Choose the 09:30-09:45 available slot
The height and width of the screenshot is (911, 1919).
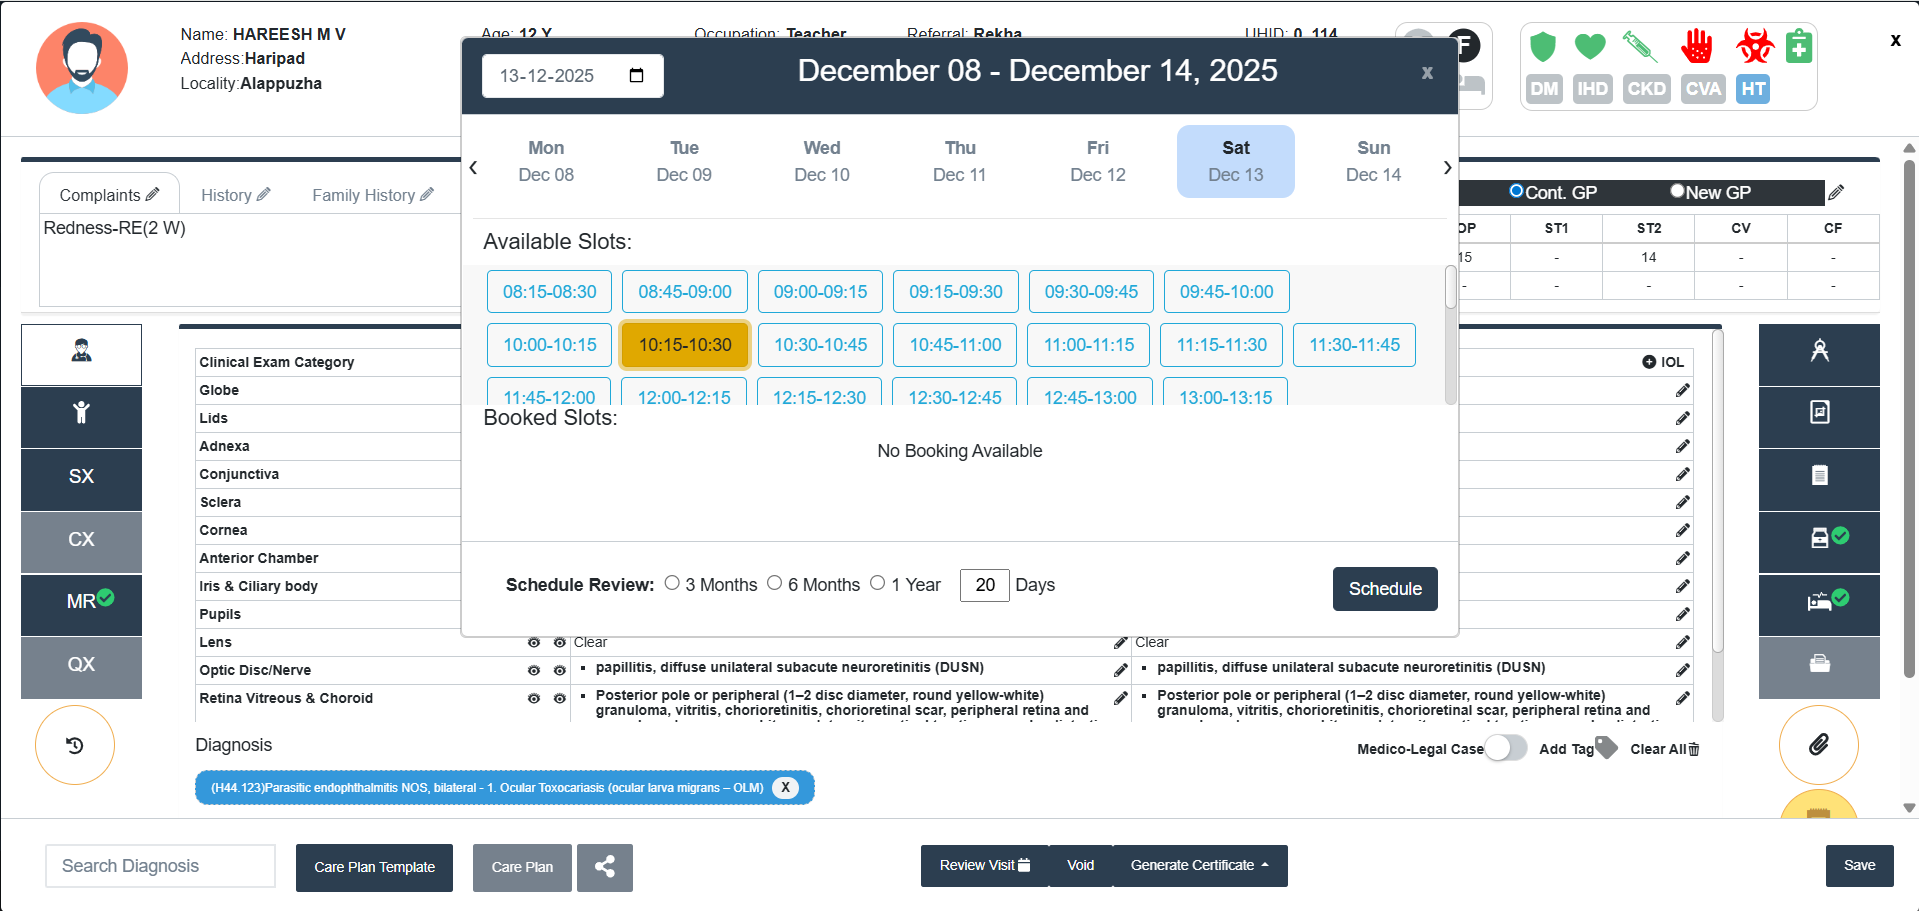(x=1090, y=292)
